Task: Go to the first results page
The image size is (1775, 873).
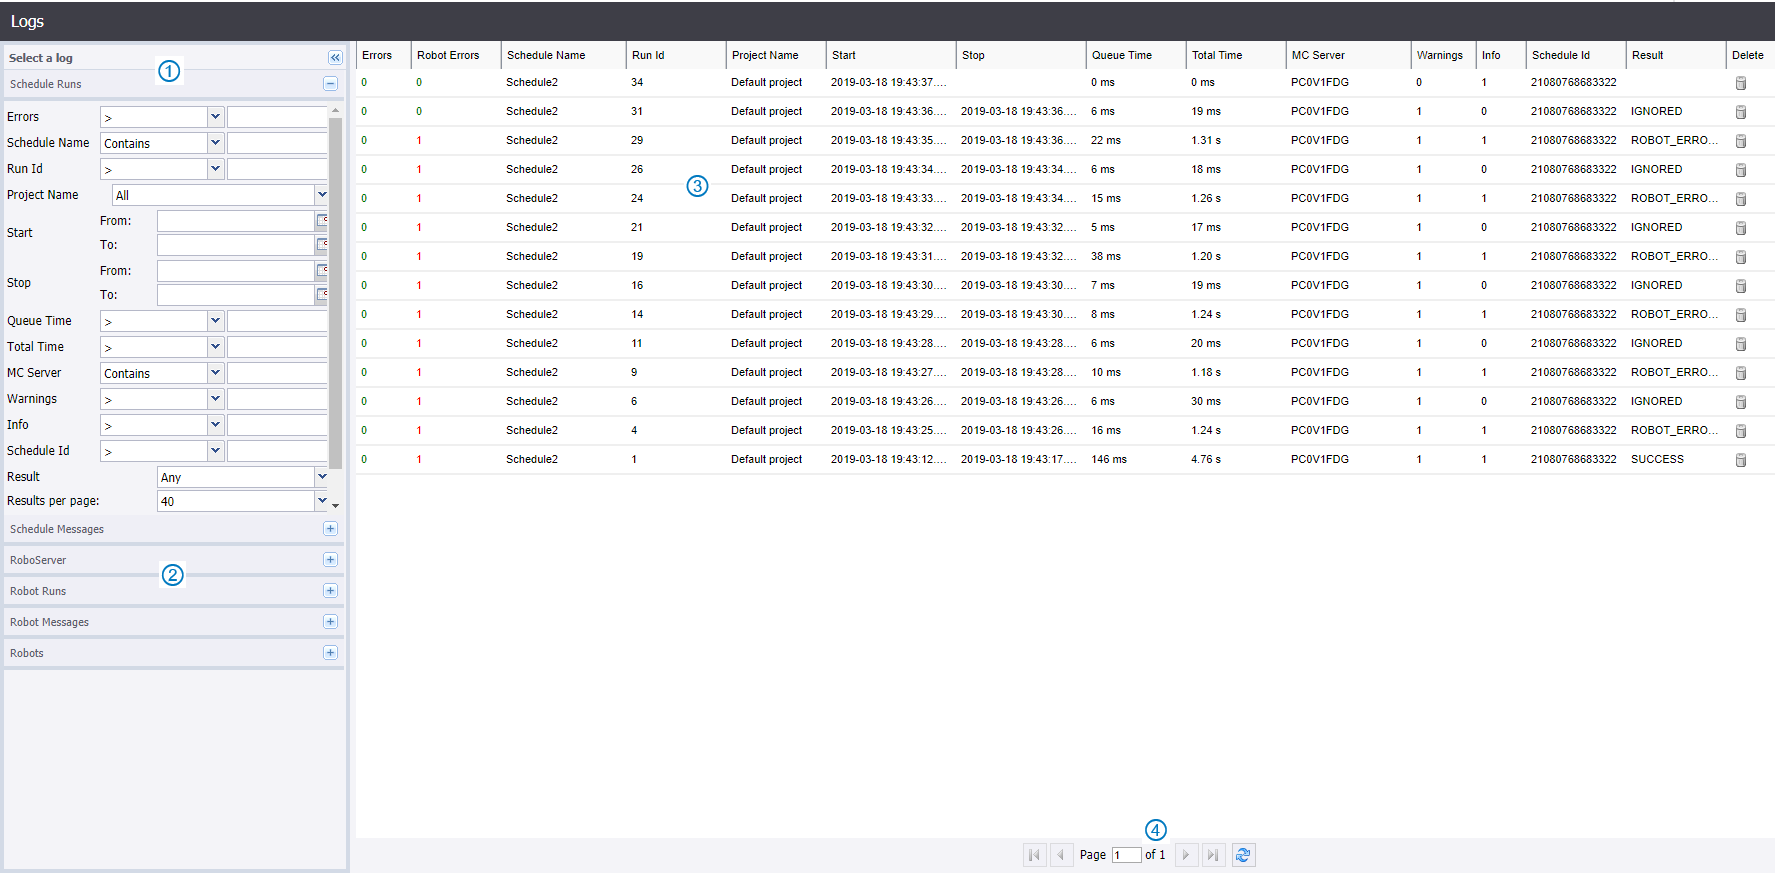Action: [1034, 855]
